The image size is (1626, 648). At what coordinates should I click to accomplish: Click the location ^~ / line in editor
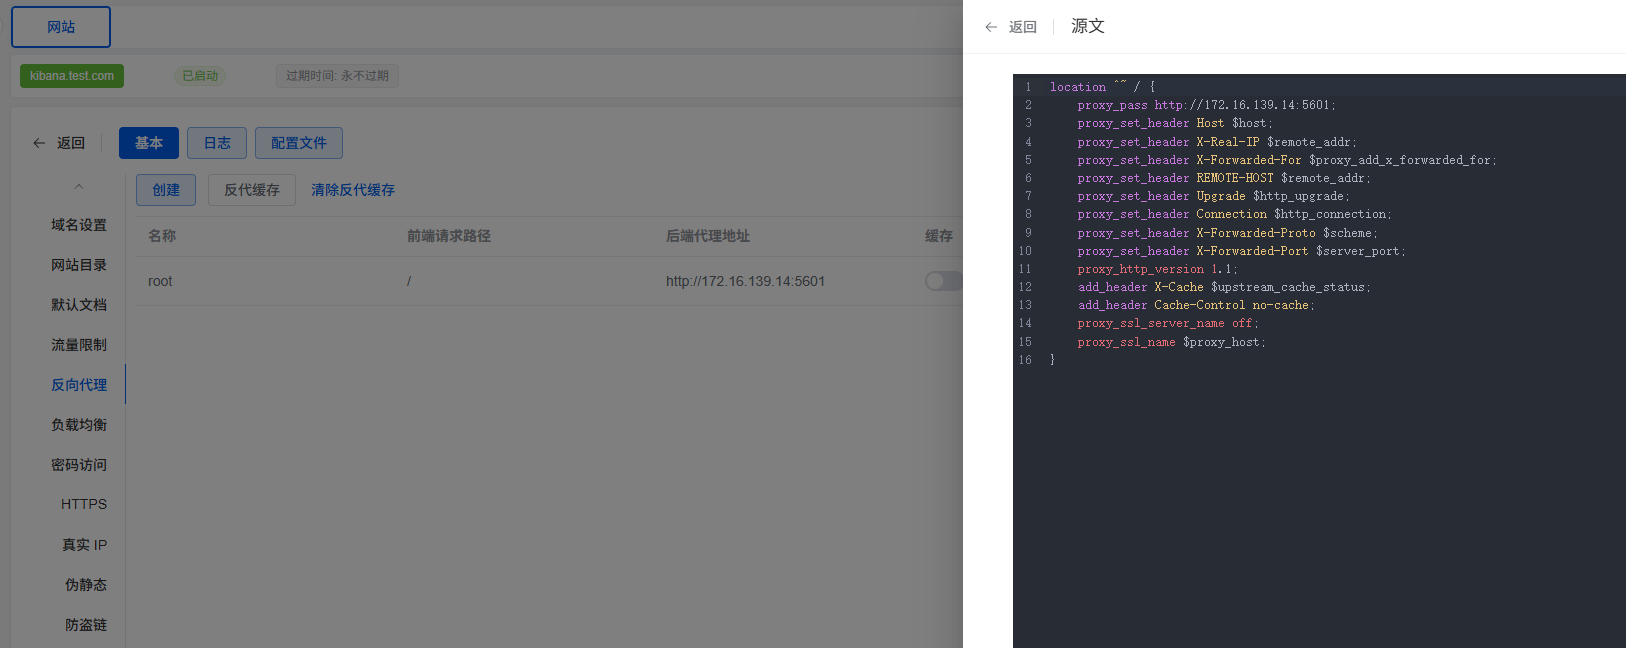[1102, 87]
